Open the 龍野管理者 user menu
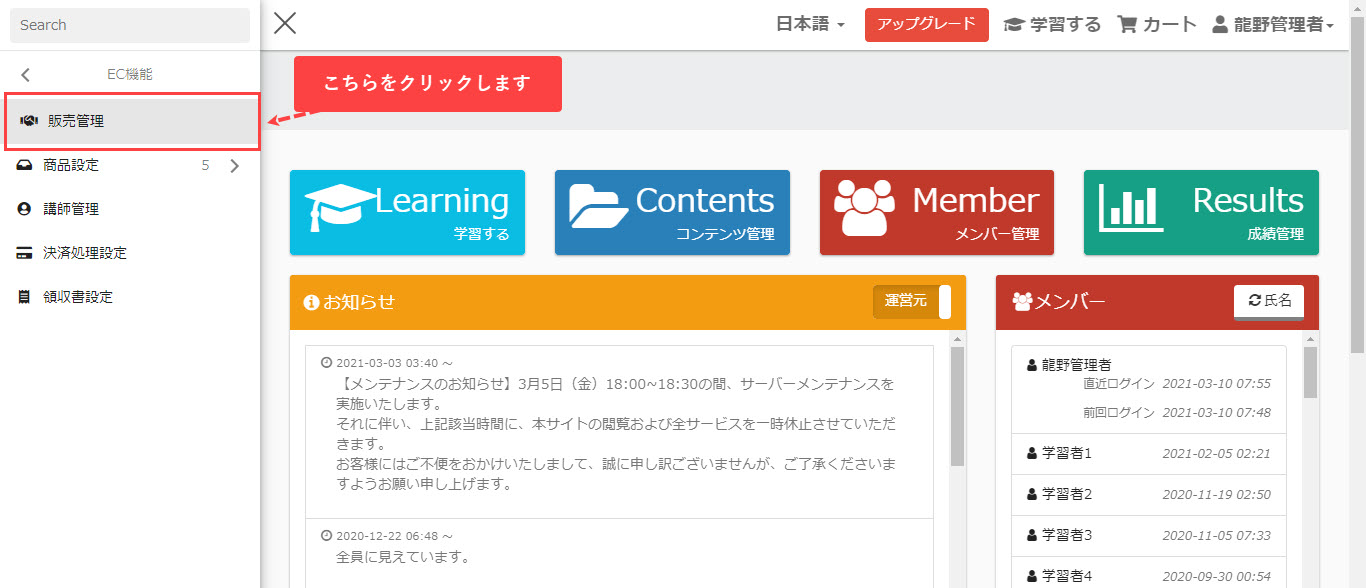The width and height of the screenshot is (1366, 588). tap(1272, 25)
